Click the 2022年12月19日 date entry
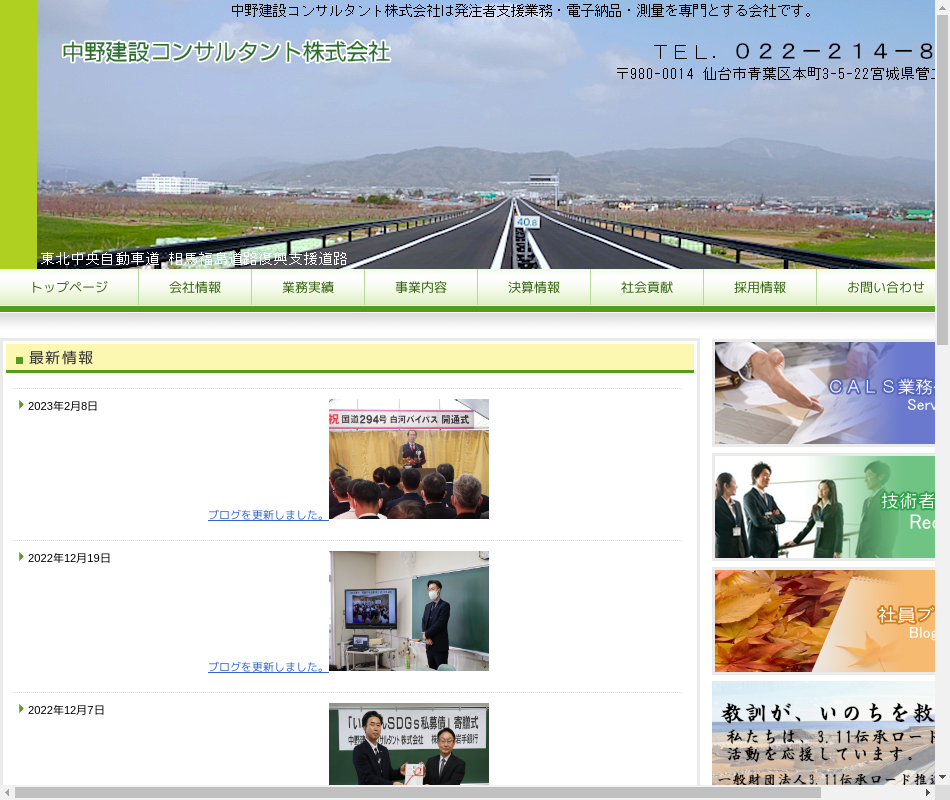950x800 pixels. coord(69,558)
